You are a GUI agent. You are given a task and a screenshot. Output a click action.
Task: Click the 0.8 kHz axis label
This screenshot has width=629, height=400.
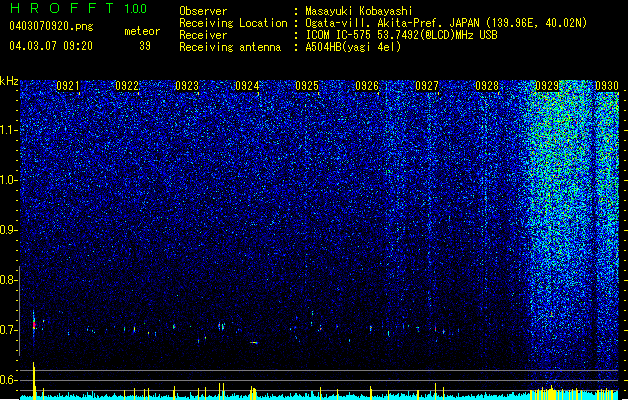(8, 280)
